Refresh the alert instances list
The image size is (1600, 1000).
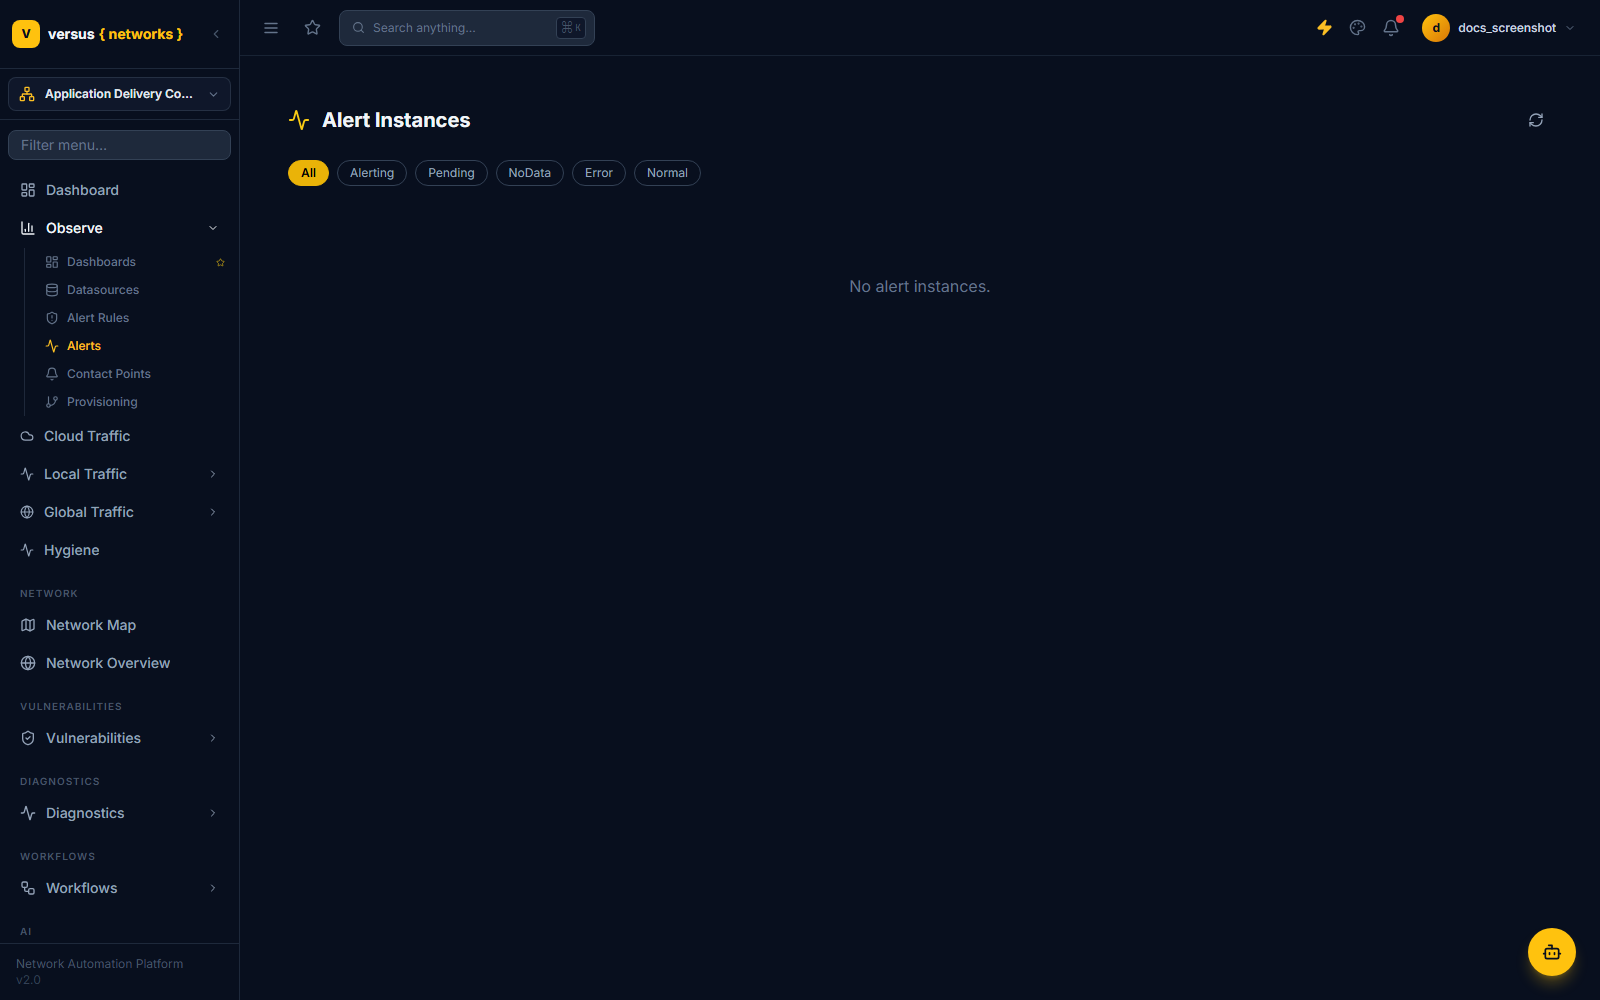click(x=1536, y=120)
